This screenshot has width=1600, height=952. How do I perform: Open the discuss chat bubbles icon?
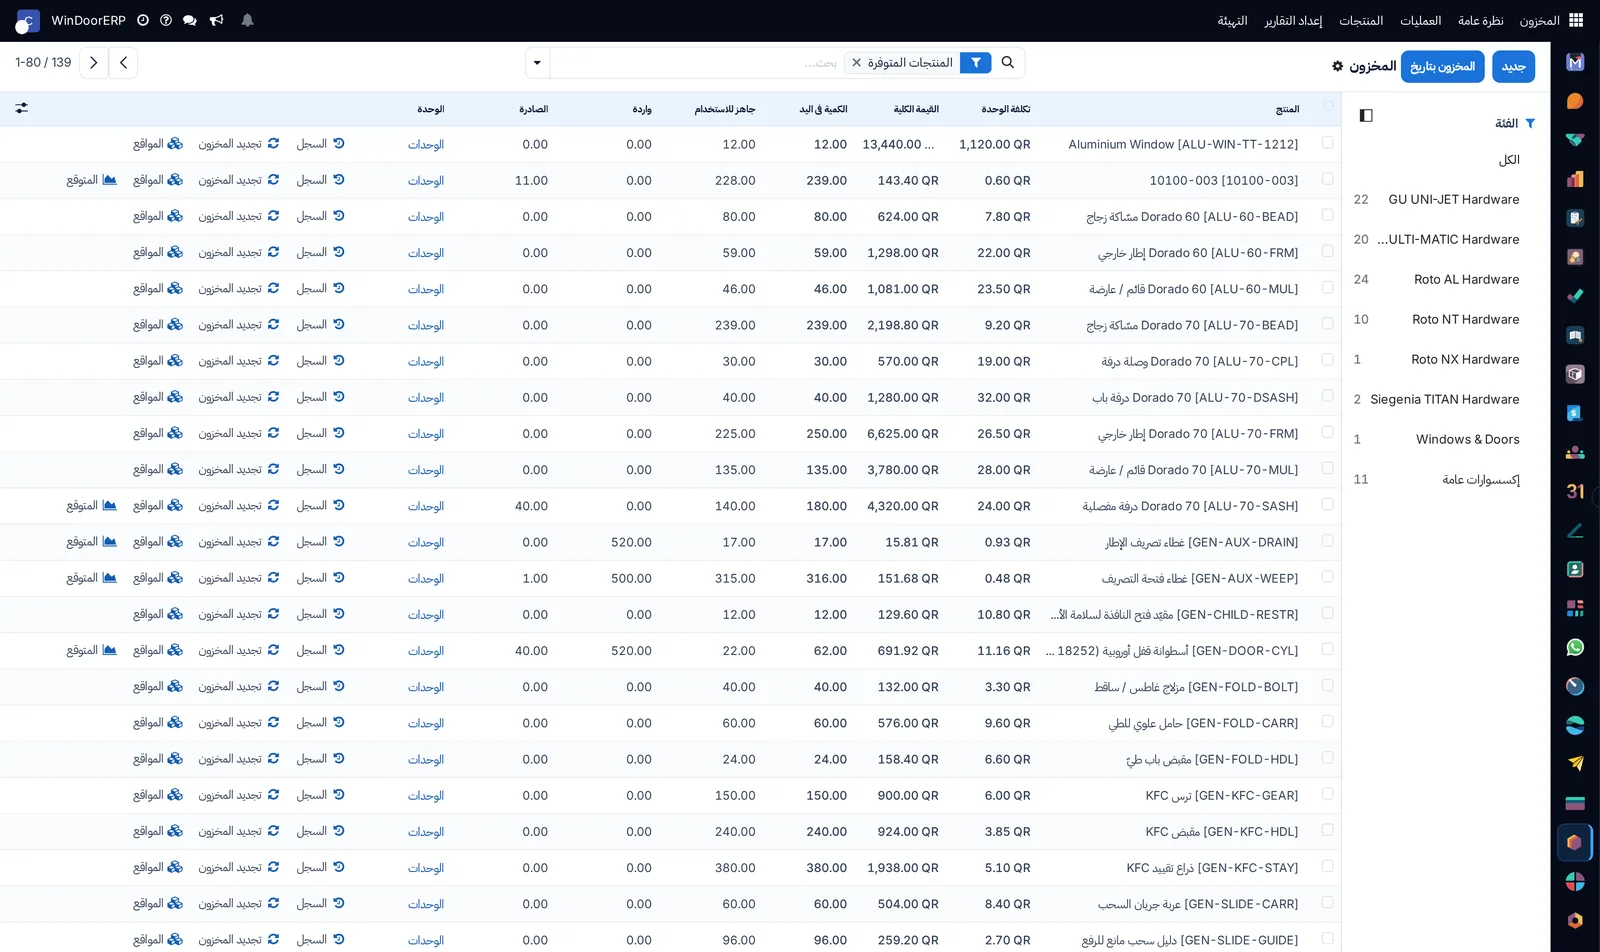190,20
